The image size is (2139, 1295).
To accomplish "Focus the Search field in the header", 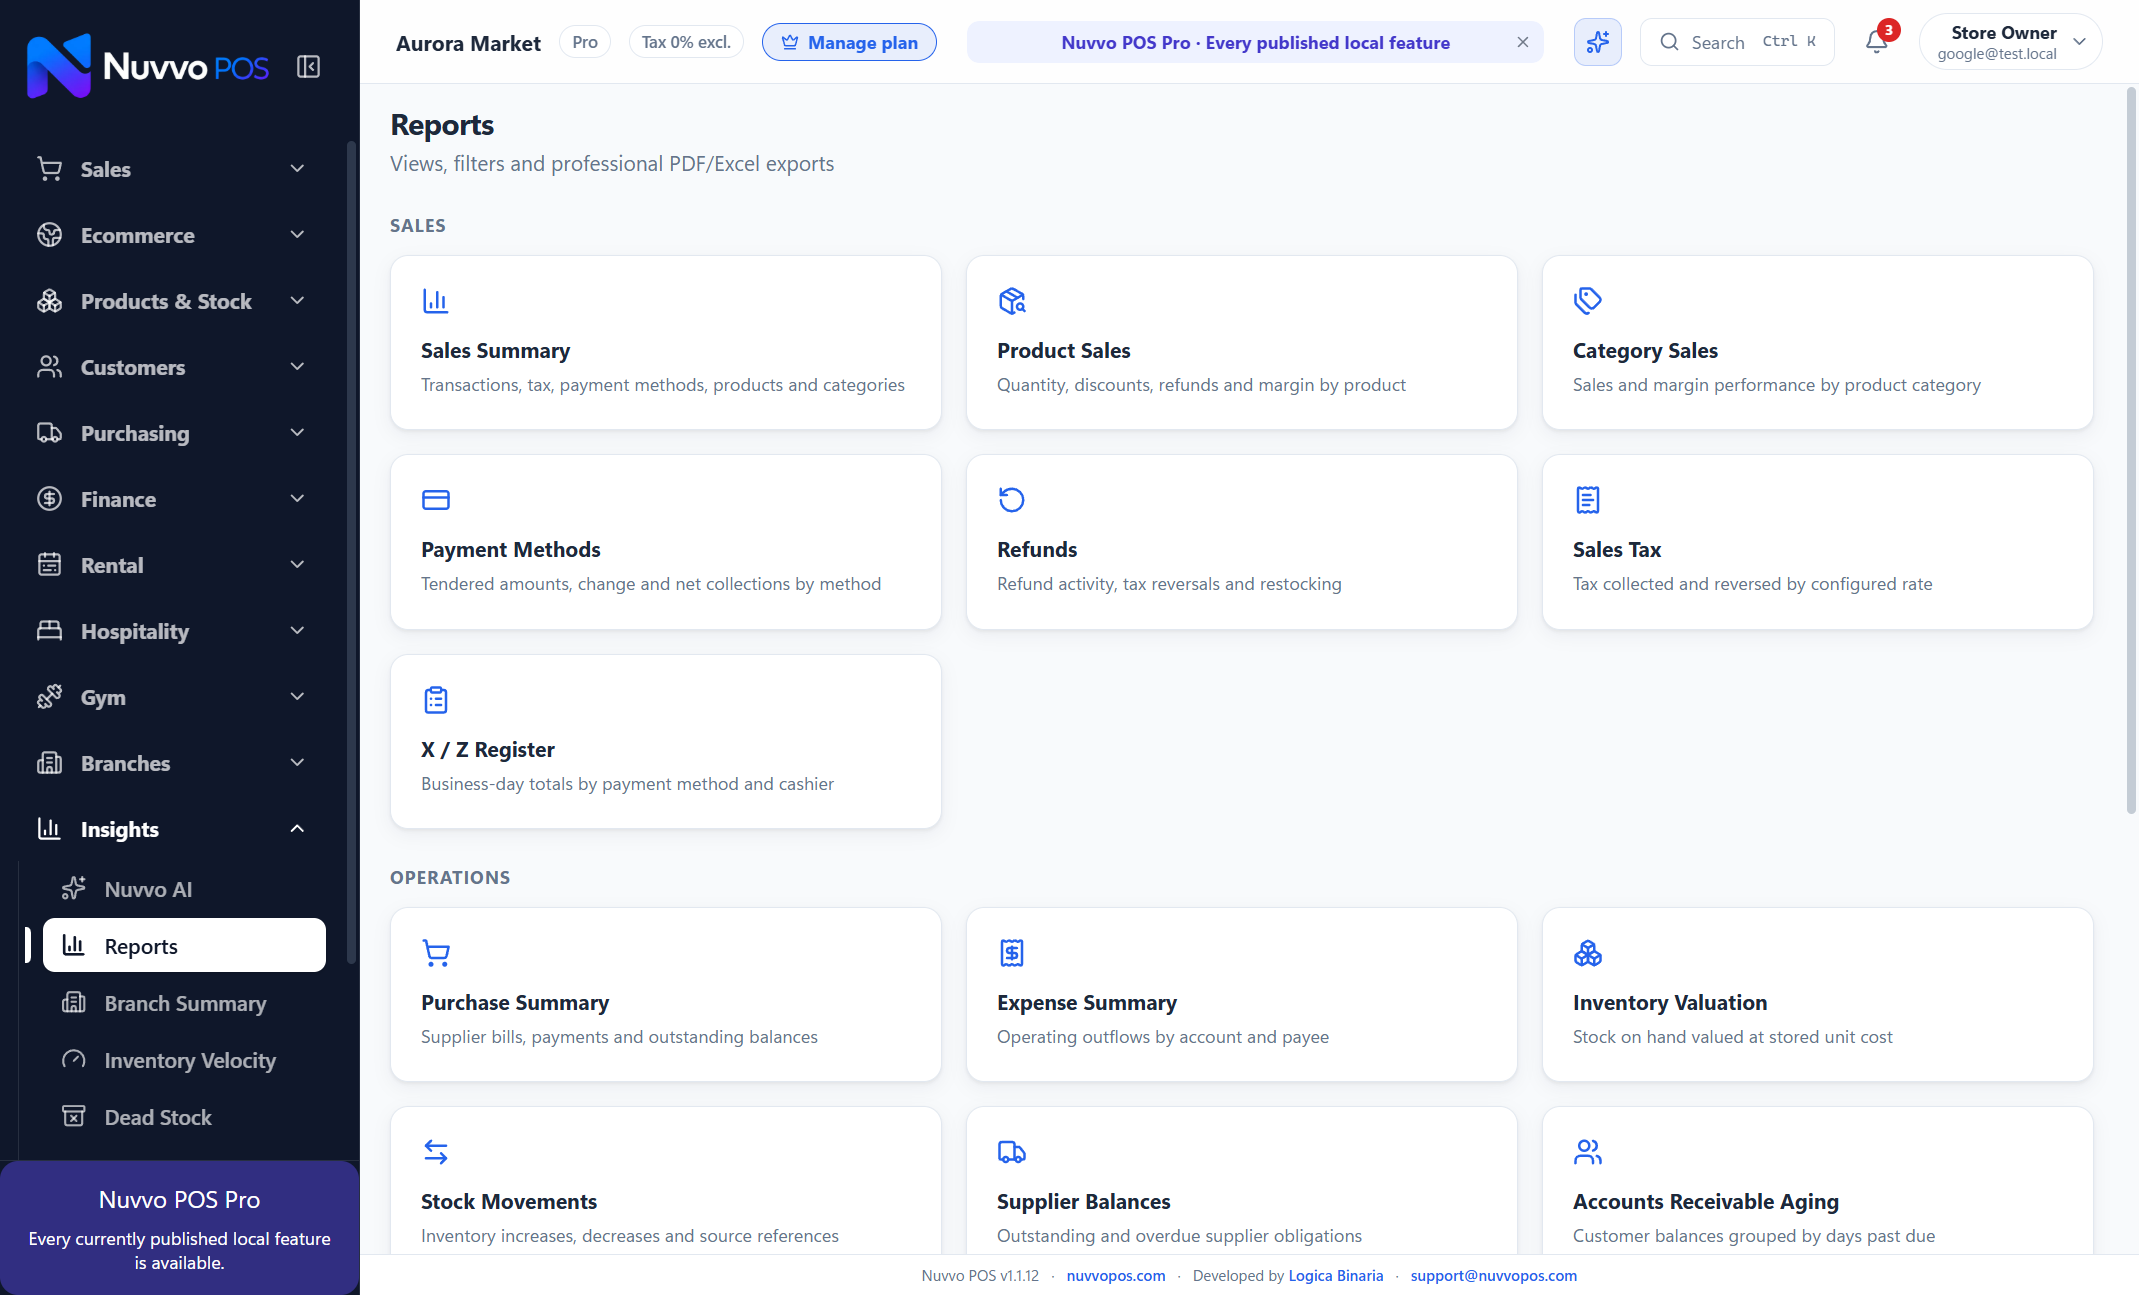I will pyautogui.click(x=1737, y=42).
